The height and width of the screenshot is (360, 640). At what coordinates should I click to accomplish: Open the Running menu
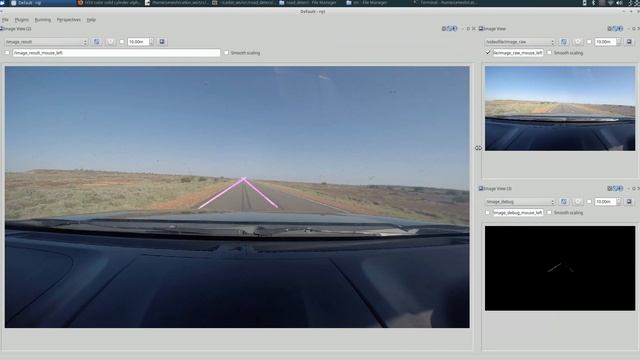coord(43,20)
